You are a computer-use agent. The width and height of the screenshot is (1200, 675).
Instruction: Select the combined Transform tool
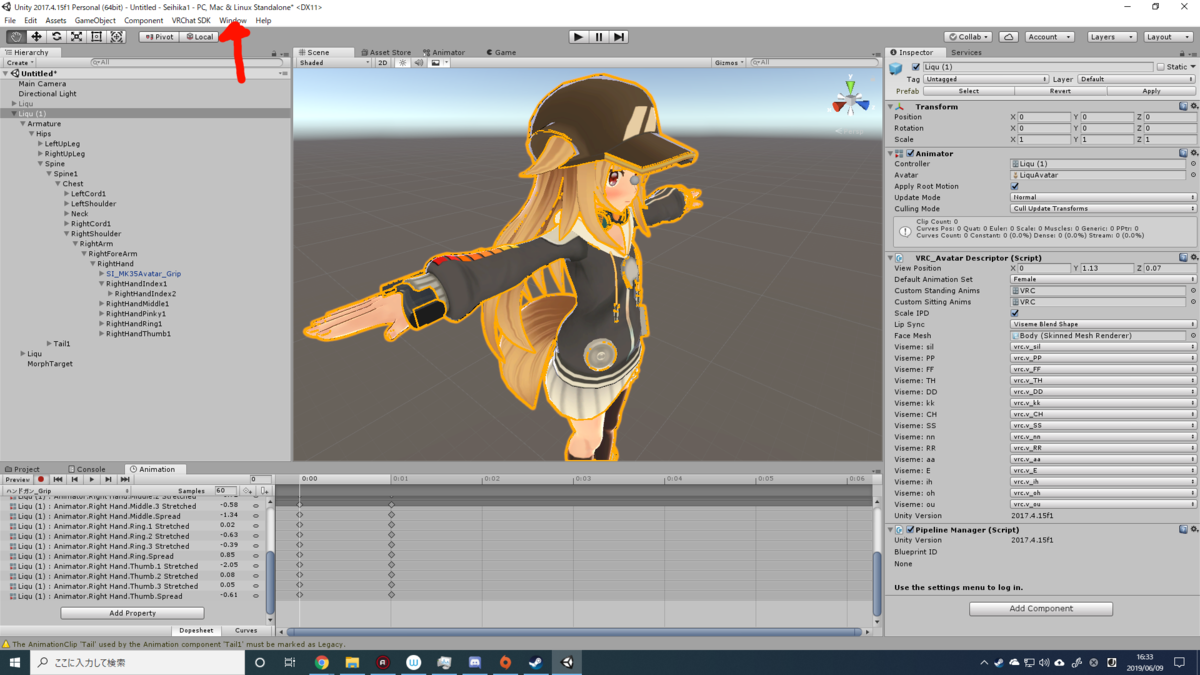pyautogui.click(x=117, y=37)
